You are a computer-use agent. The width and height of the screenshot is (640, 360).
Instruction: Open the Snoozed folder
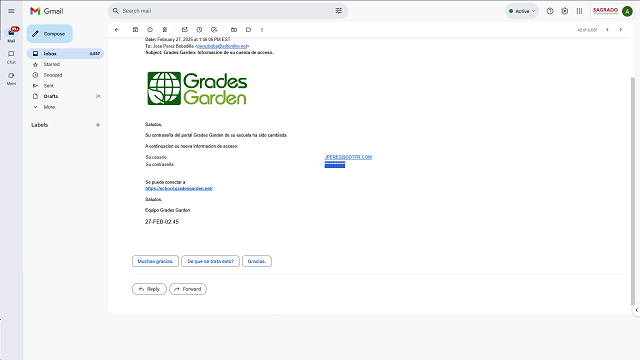pyautogui.click(x=65, y=75)
